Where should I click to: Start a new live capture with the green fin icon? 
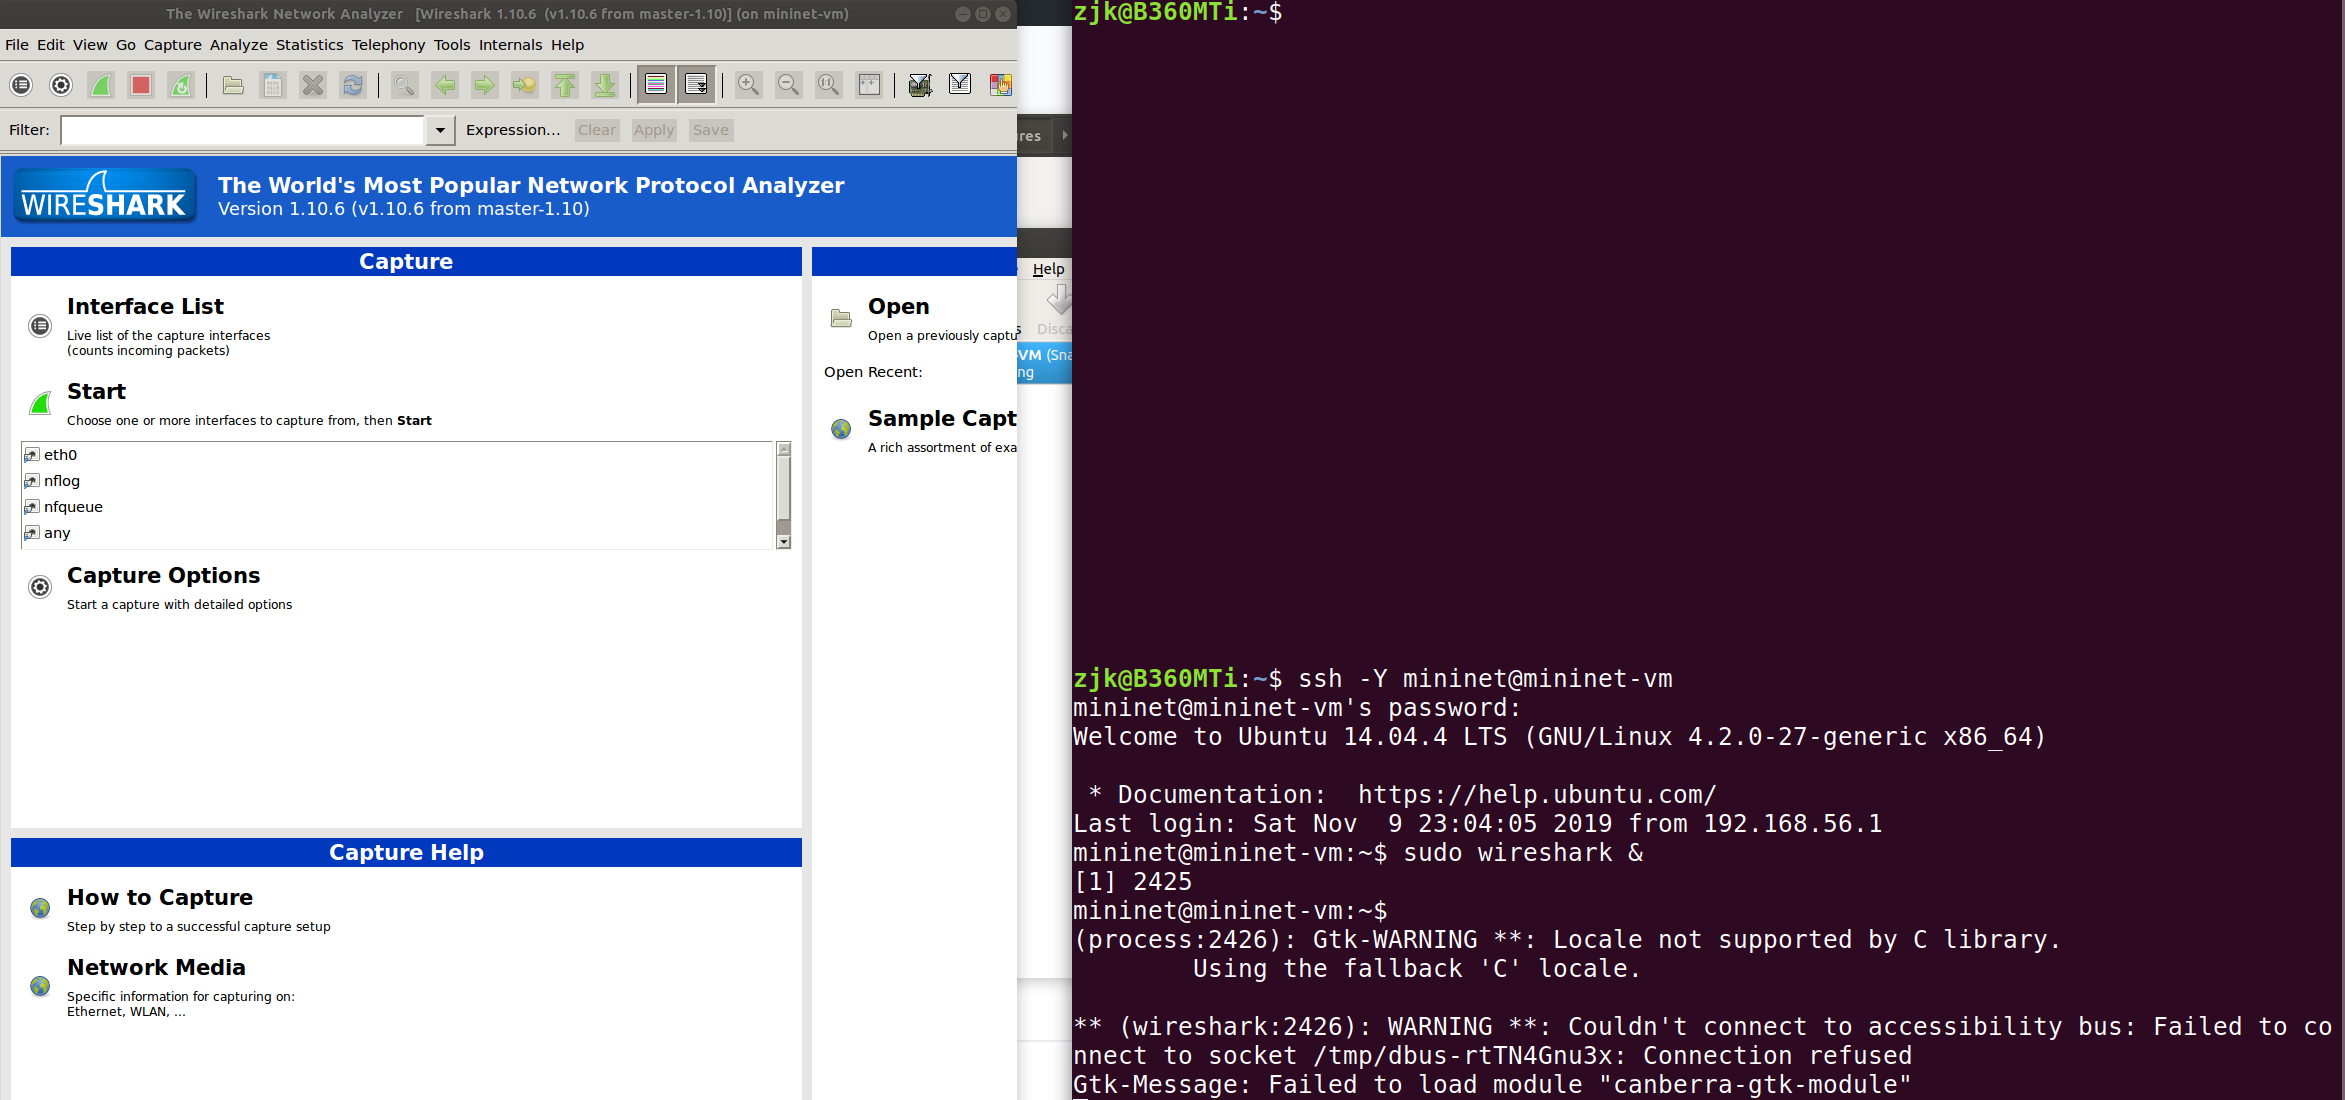[x=100, y=85]
